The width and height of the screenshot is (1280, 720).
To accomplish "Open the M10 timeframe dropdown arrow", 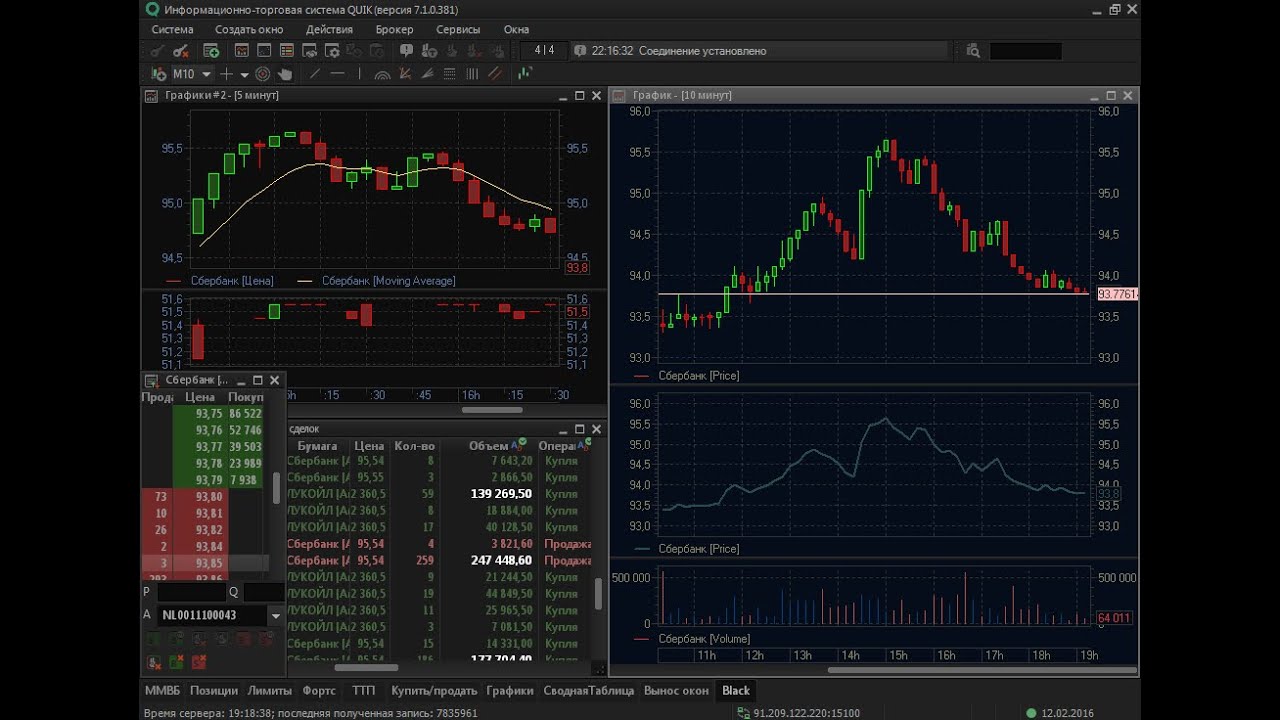I will click(206, 74).
